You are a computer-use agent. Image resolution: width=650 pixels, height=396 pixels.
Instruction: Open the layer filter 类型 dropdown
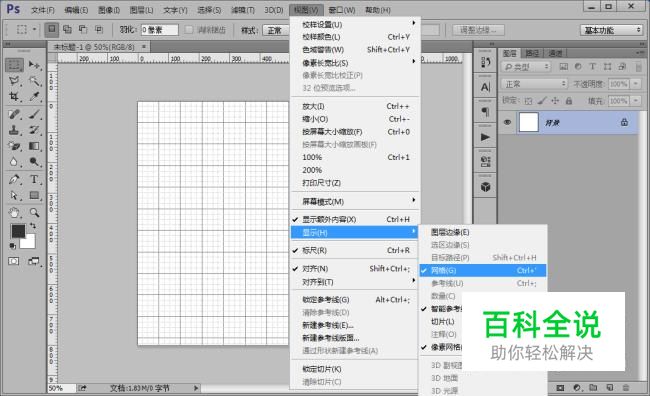click(x=526, y=67)
